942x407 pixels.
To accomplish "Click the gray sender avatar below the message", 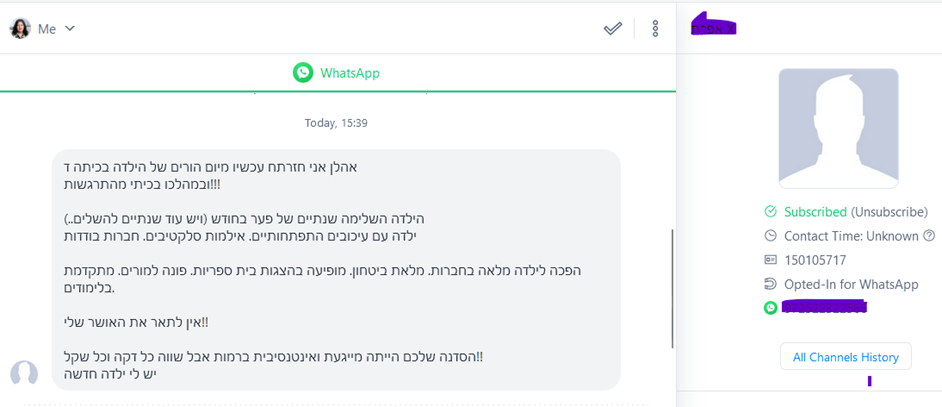I will pos(24,374).
